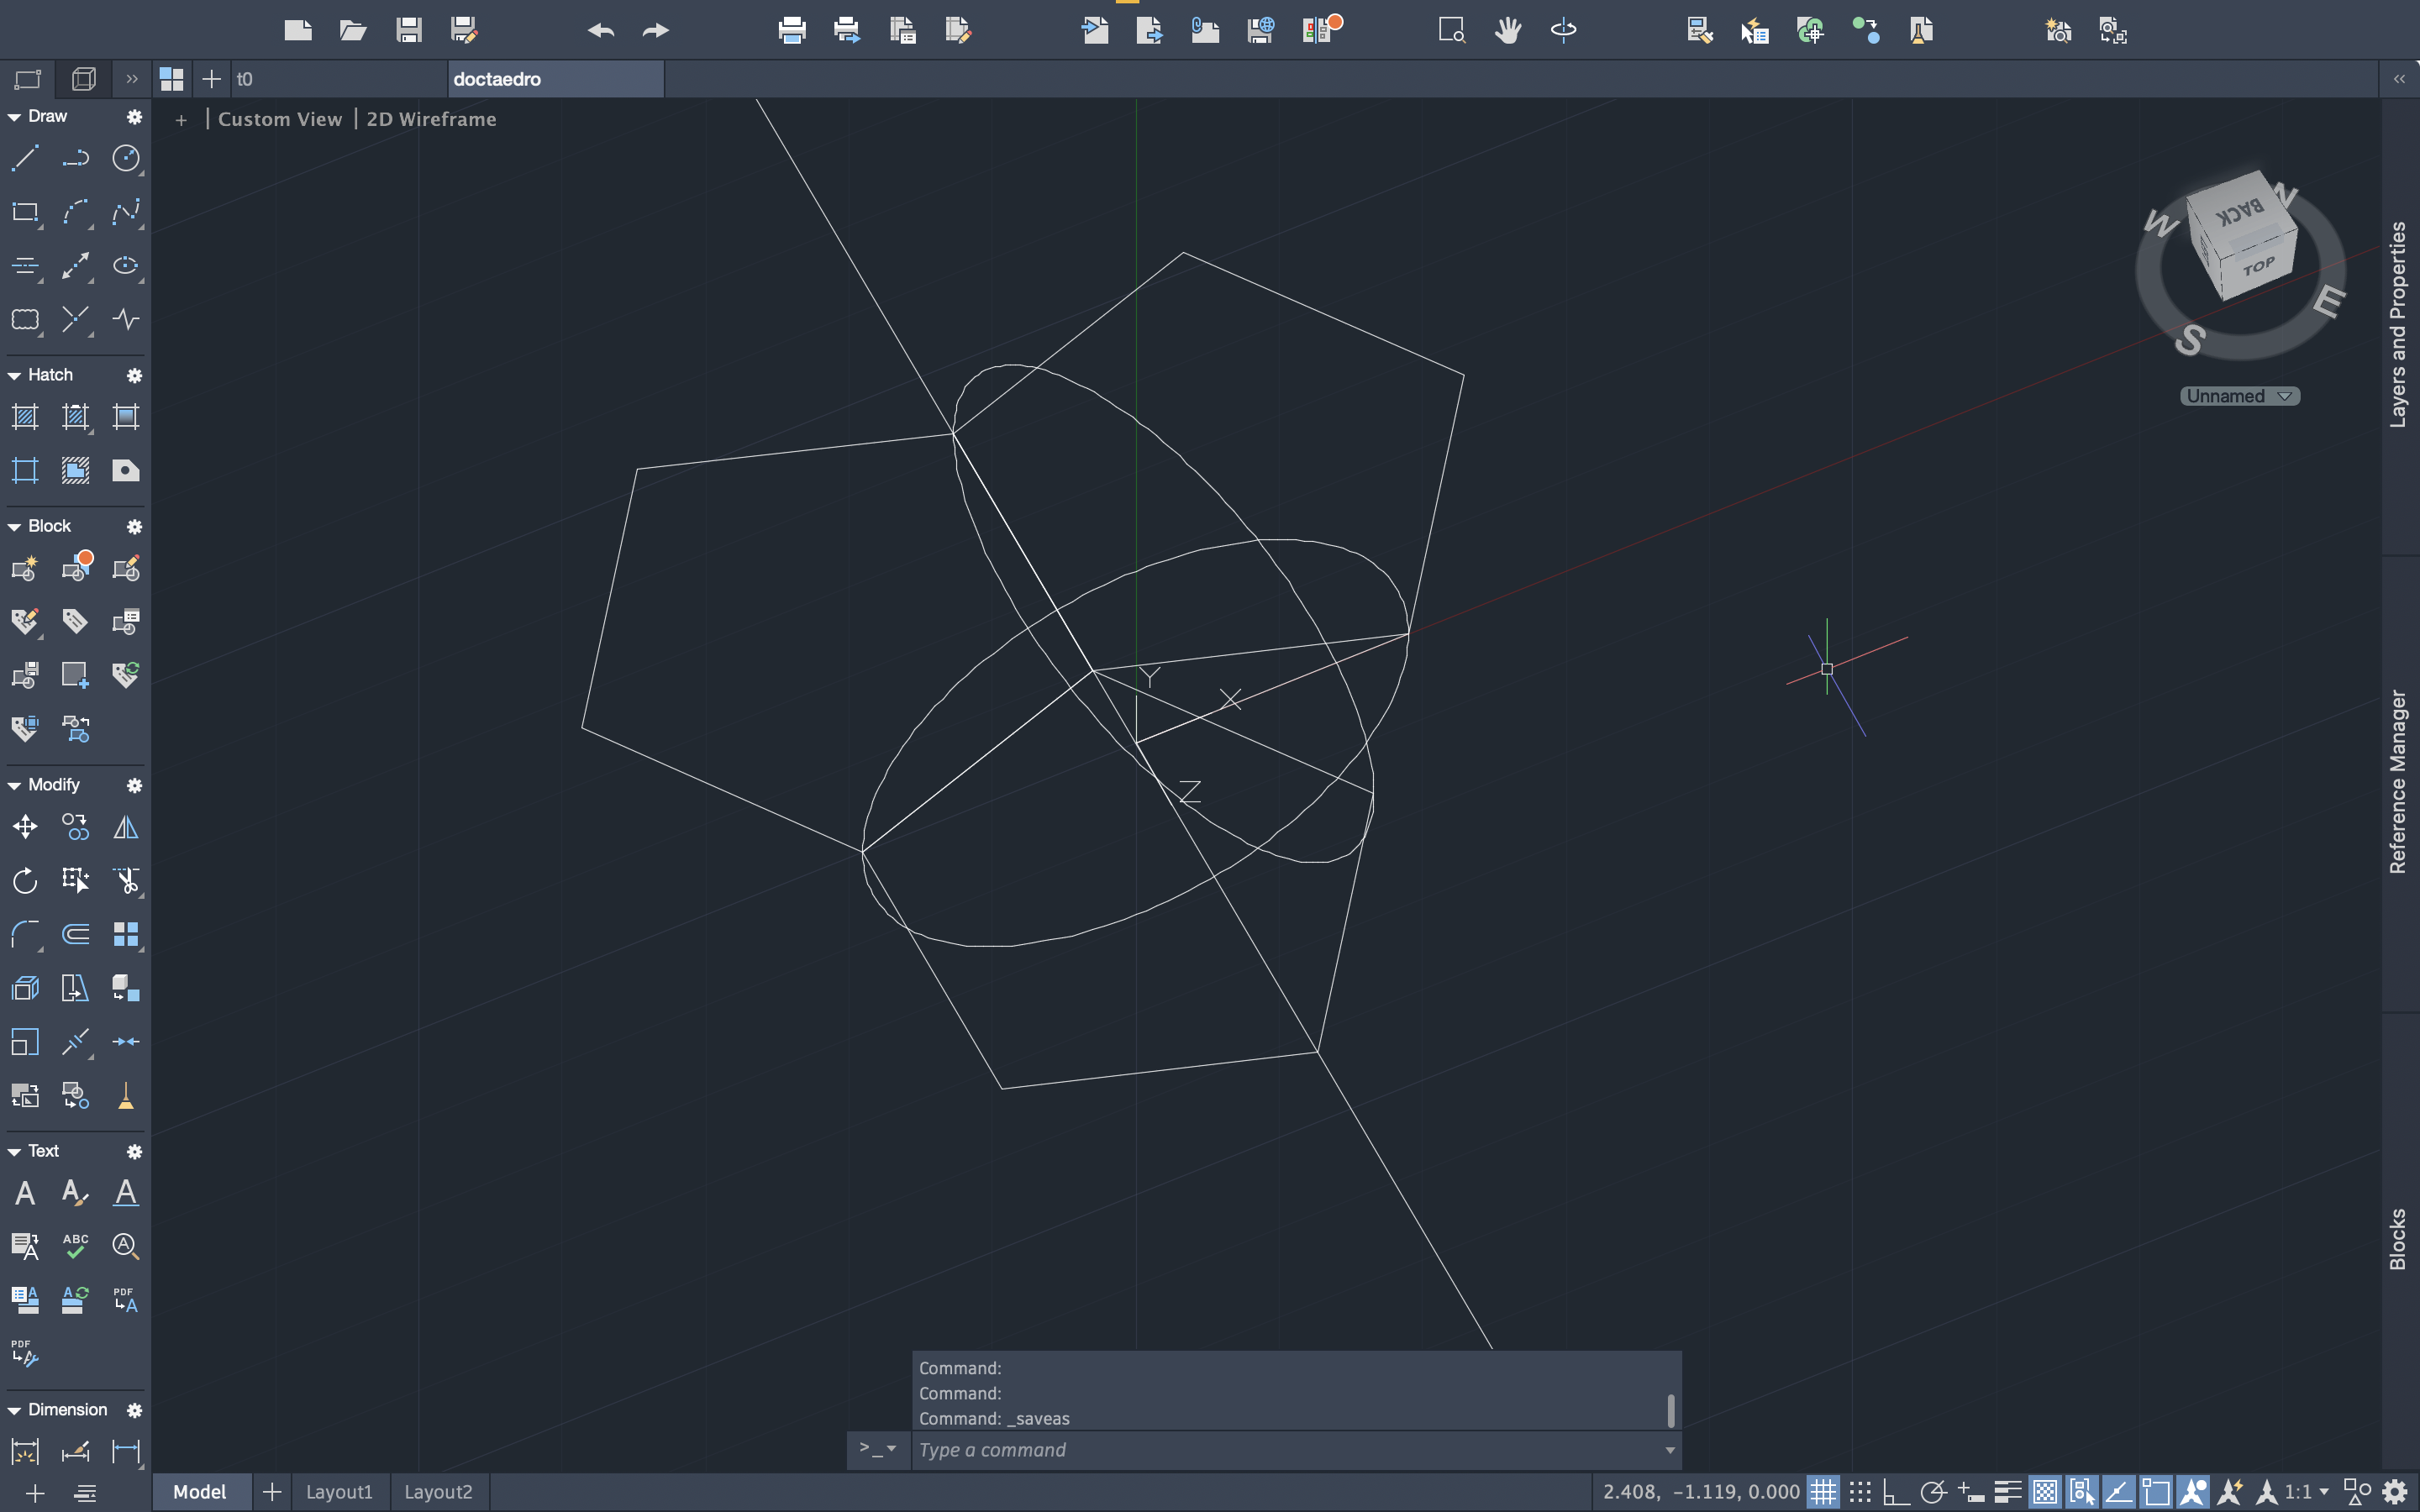Toggle selection cycling icon
This screenshot has height=1512, width=2420.
2082,1492
